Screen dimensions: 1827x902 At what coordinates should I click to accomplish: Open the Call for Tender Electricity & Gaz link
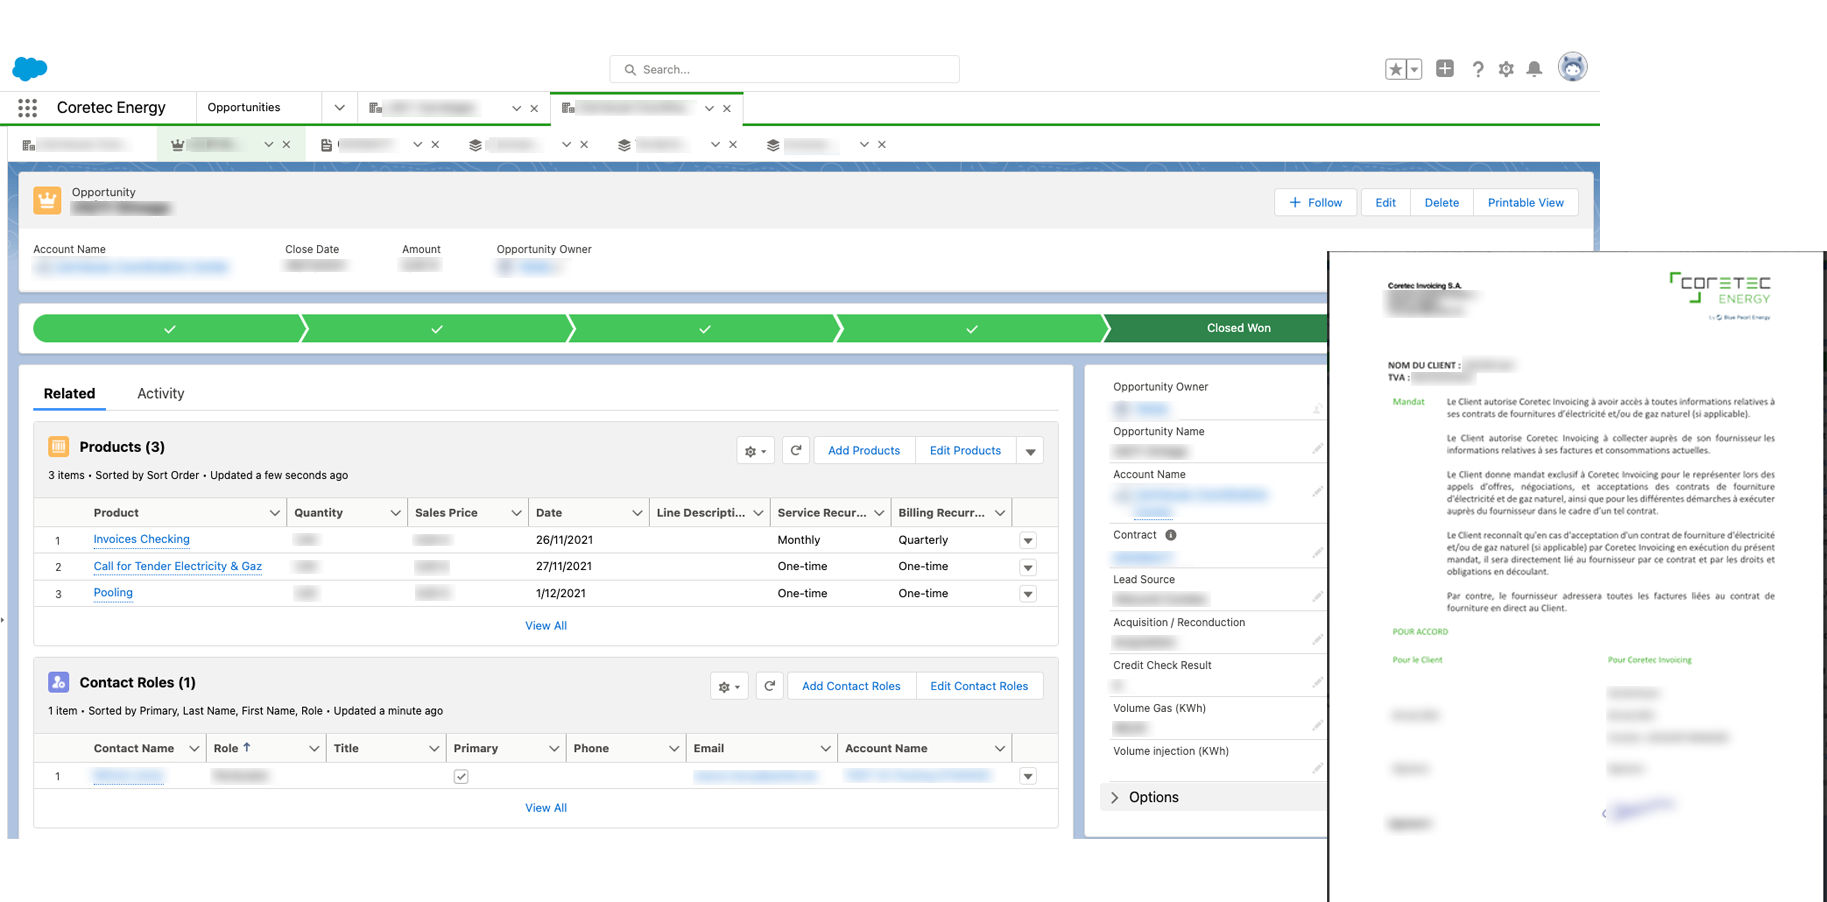click(177, 566)
